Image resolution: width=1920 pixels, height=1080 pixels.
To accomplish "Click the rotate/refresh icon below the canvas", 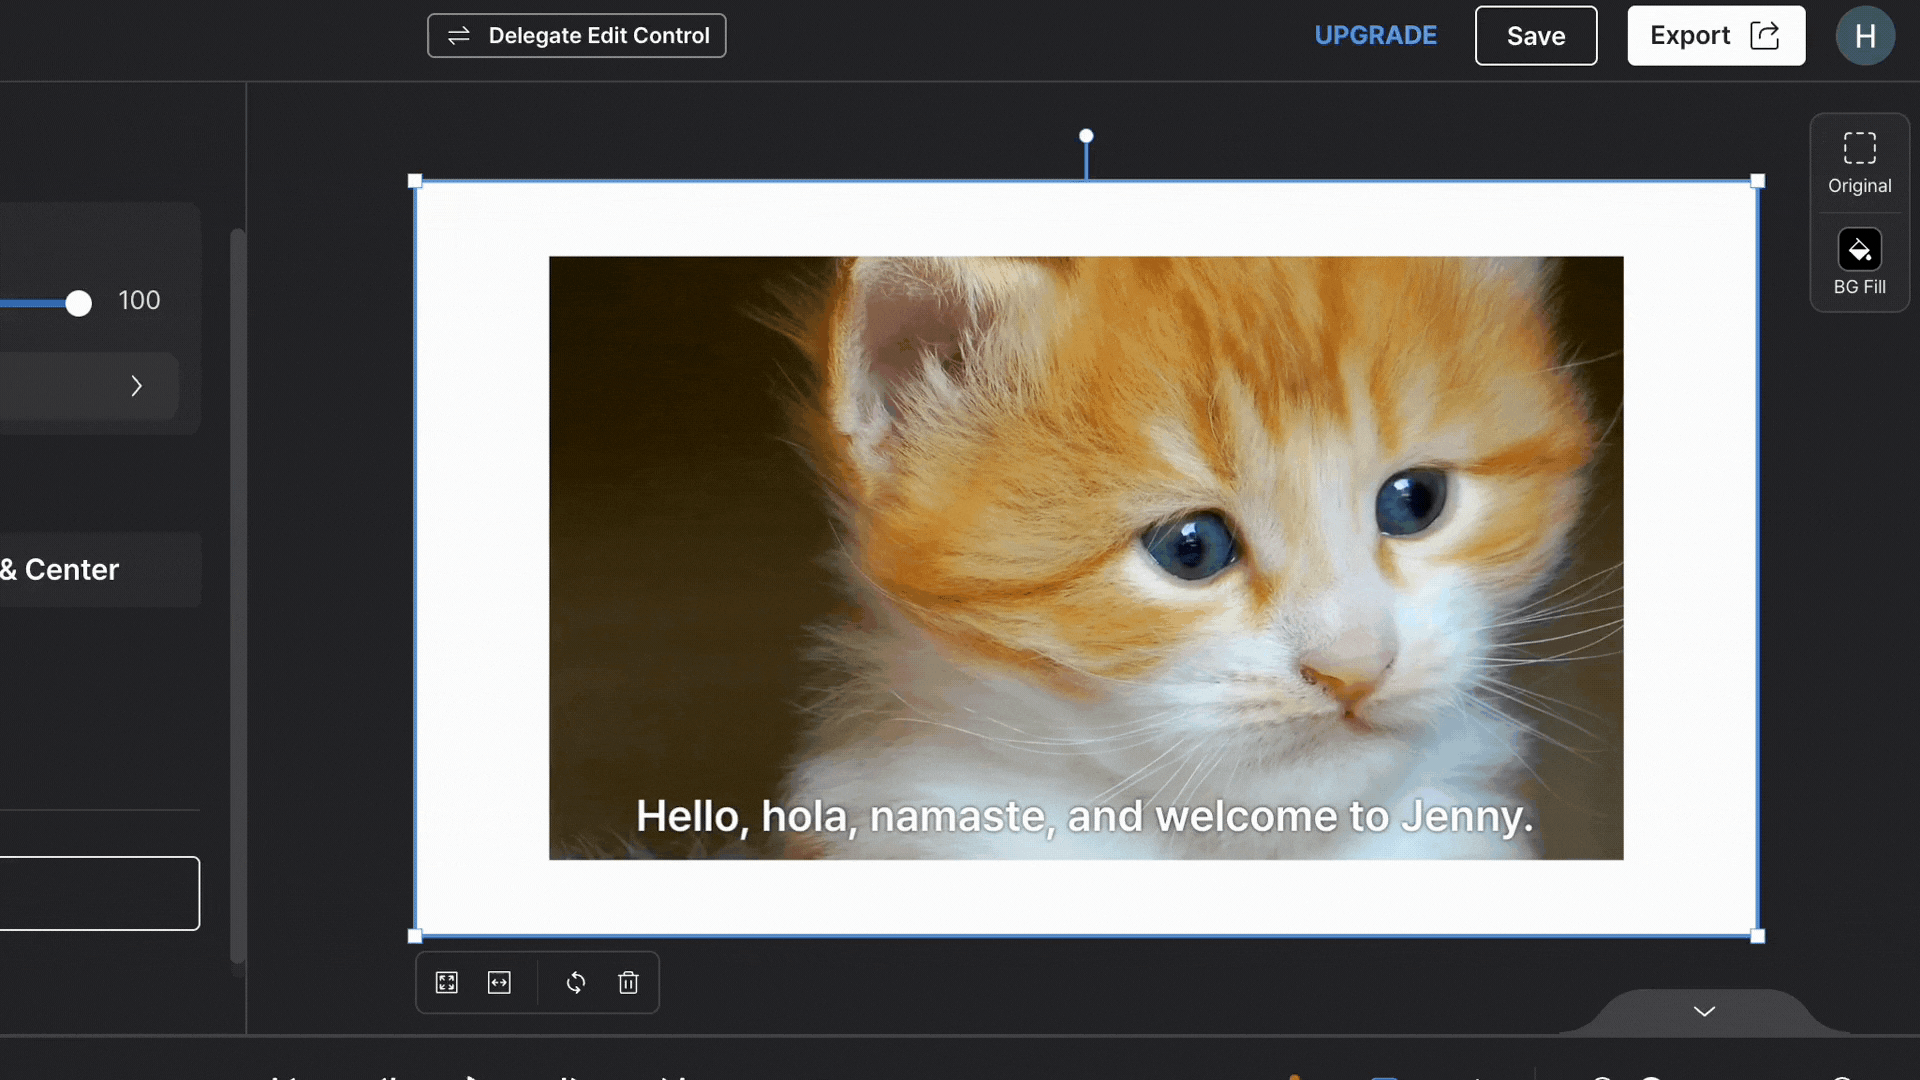I will (x=576, y=983).
